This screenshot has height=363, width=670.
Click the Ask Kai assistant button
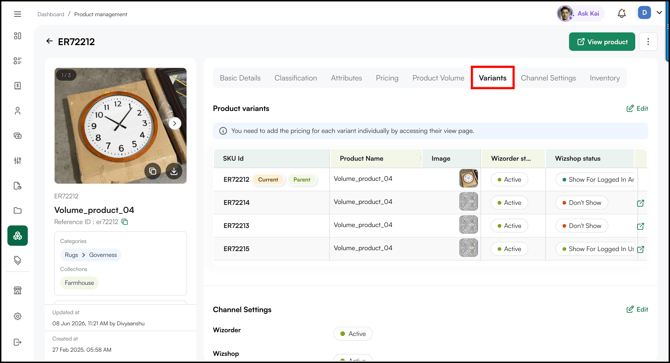580,14
